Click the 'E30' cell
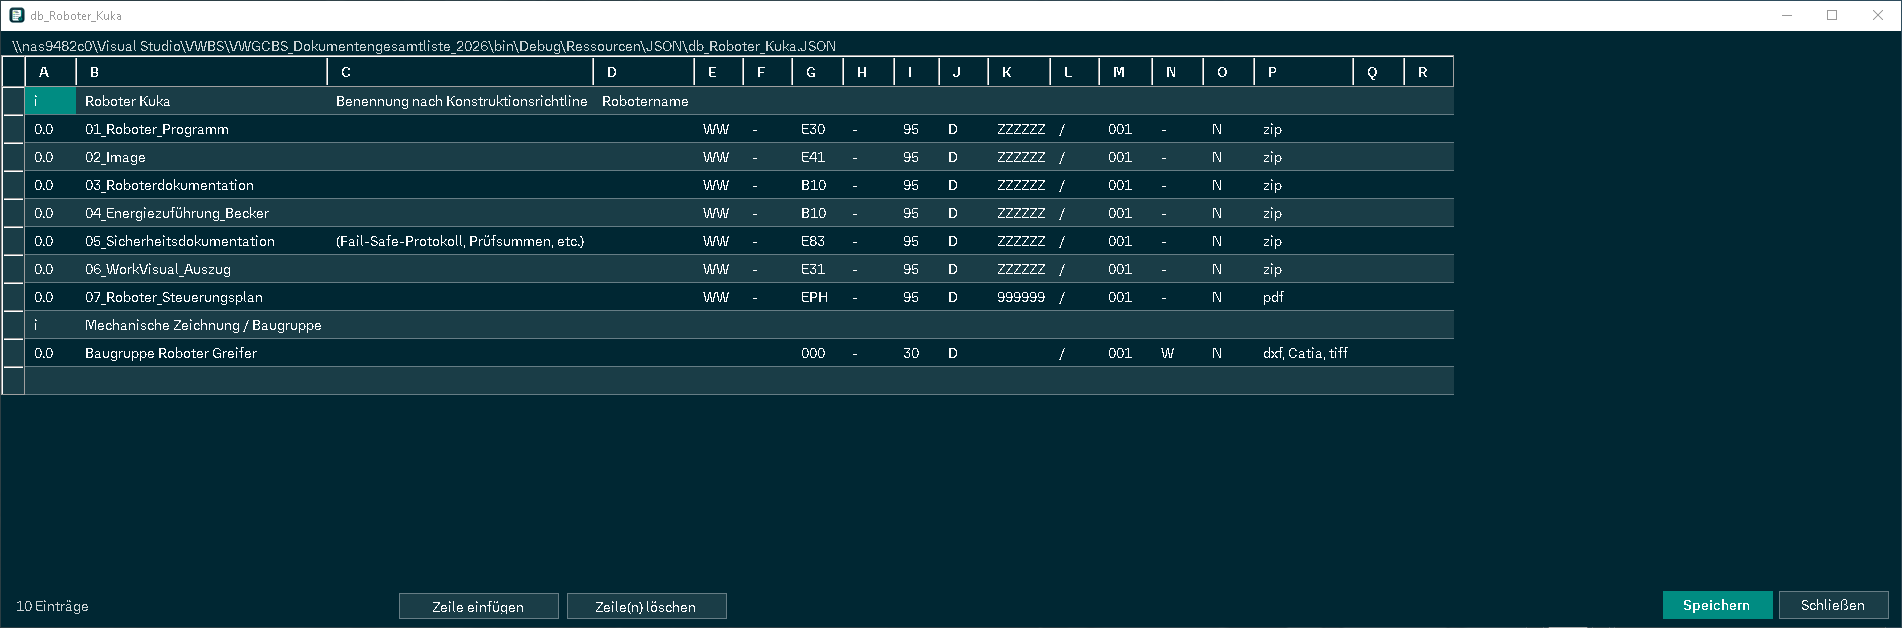The image size is (1902, 628). [x=817, y=129]
